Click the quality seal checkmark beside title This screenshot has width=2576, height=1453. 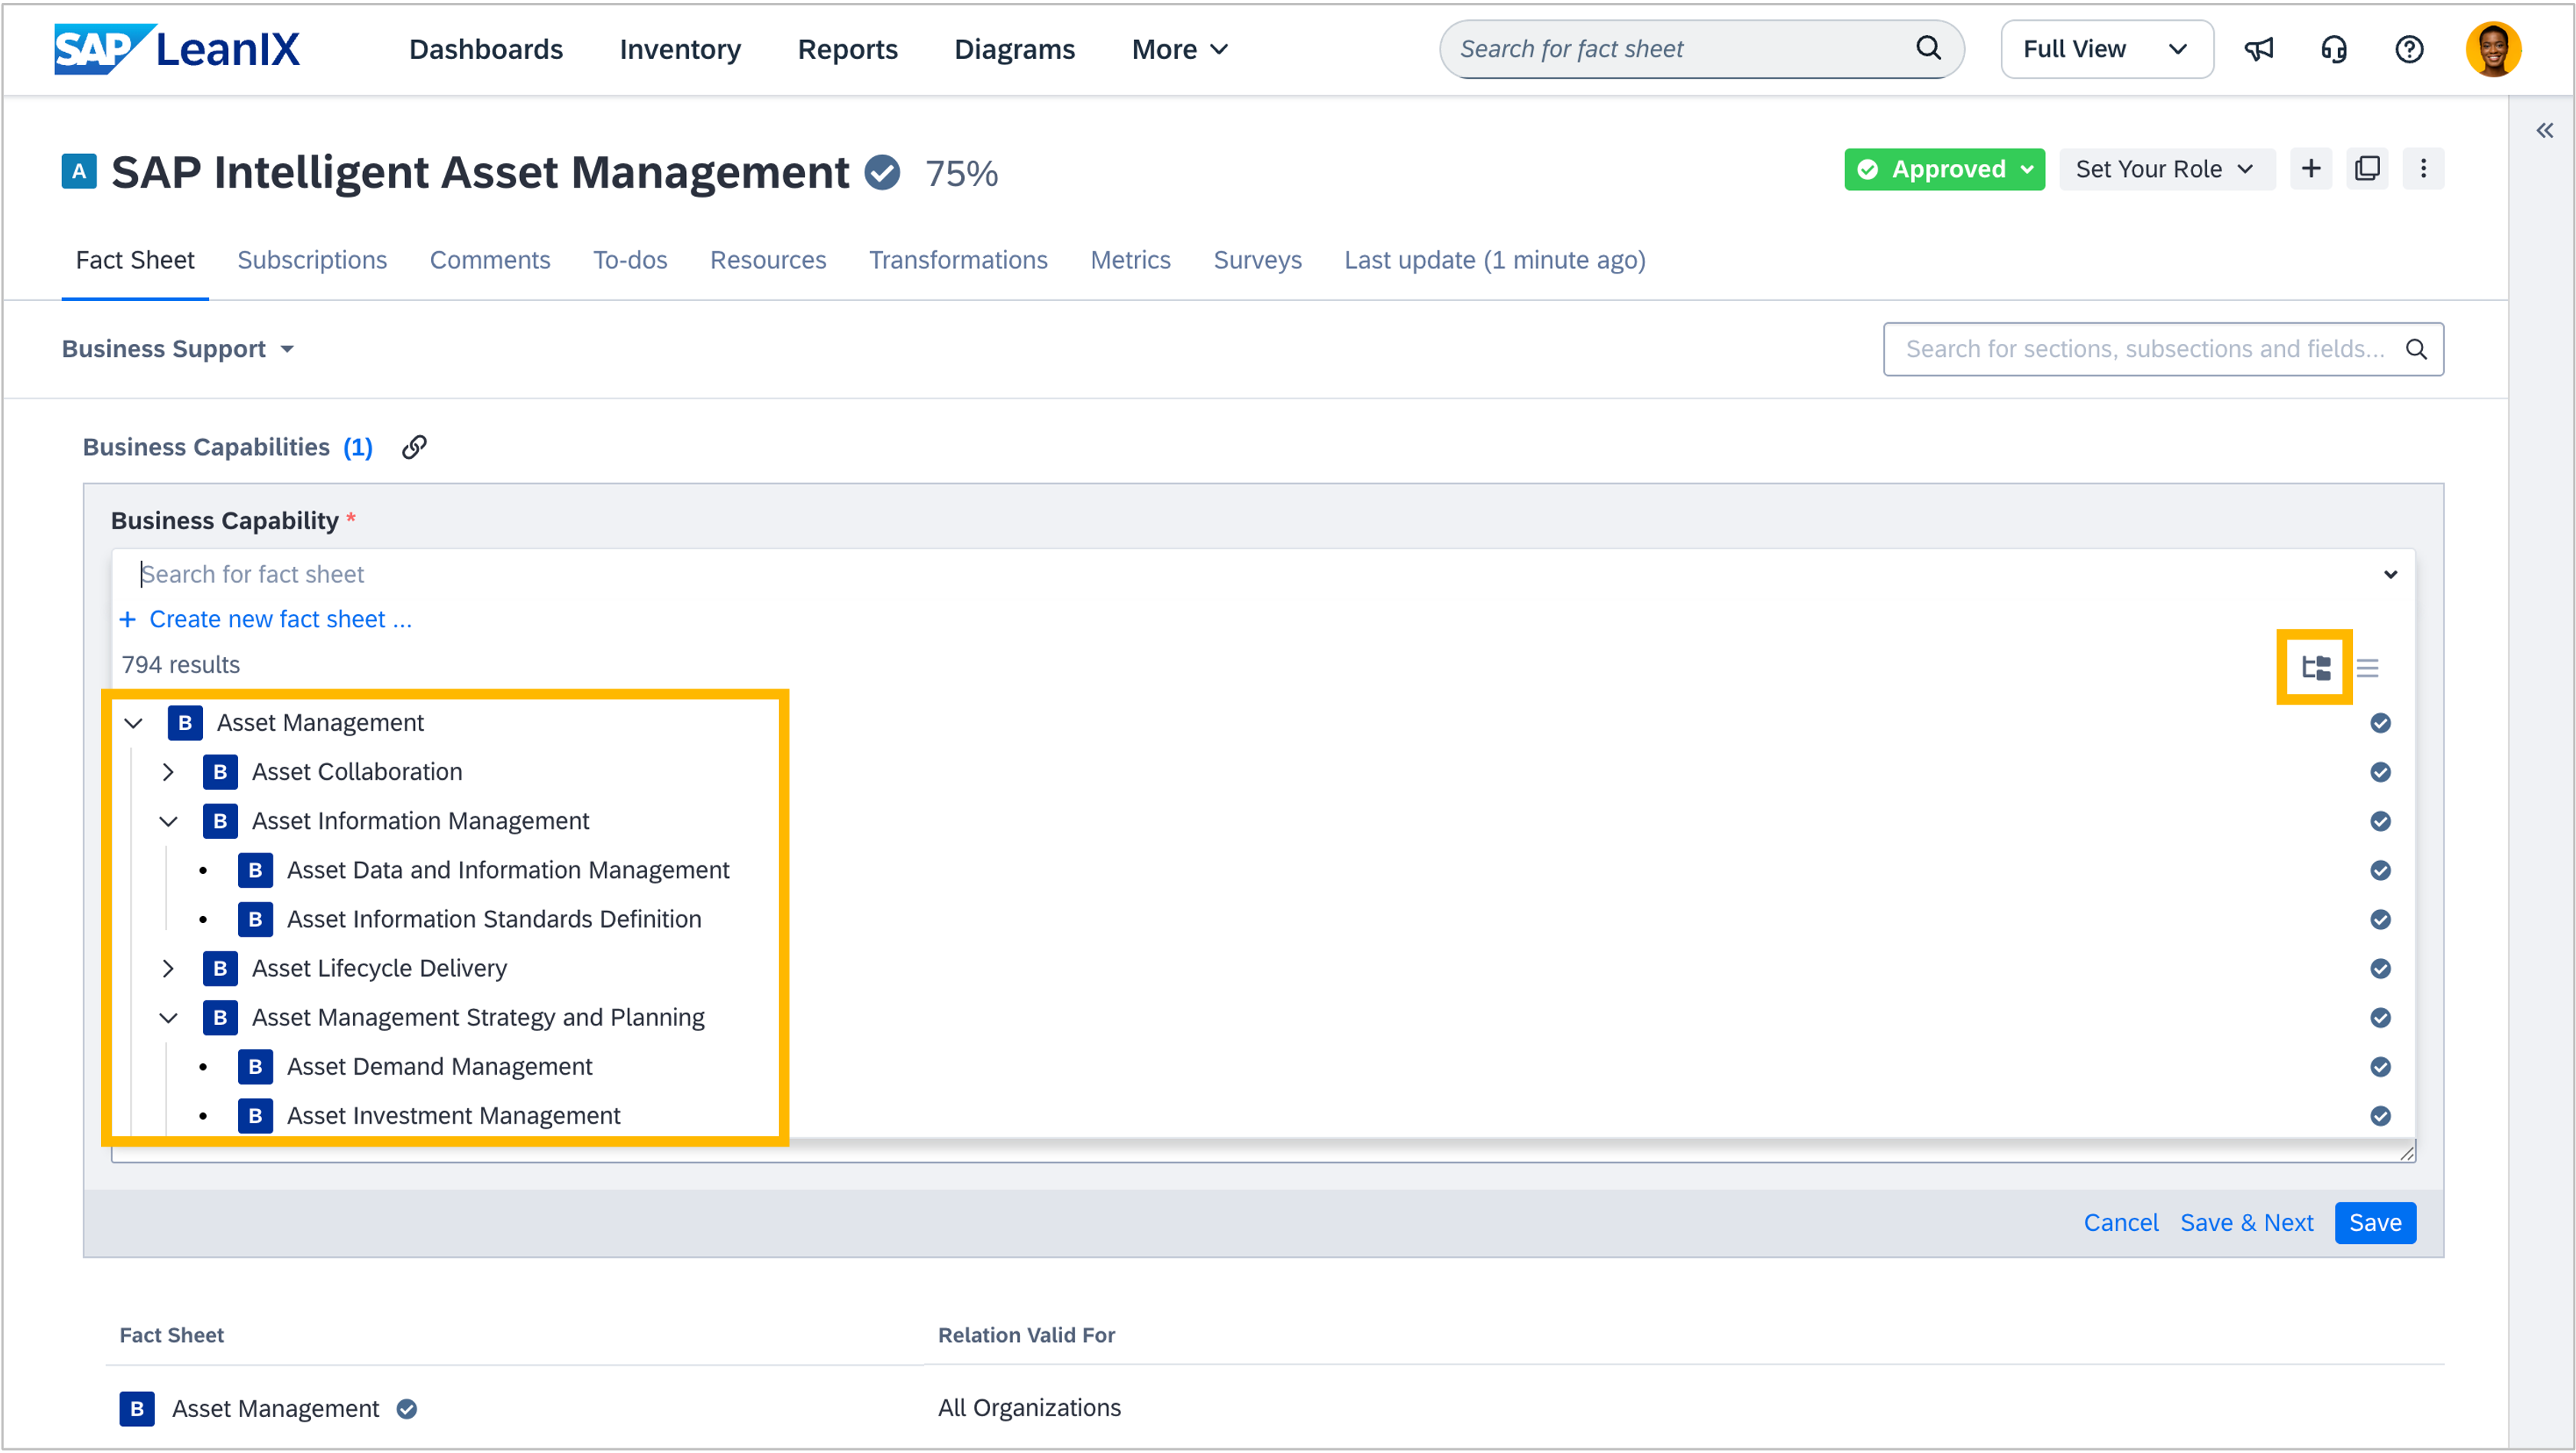pos(882,172)
